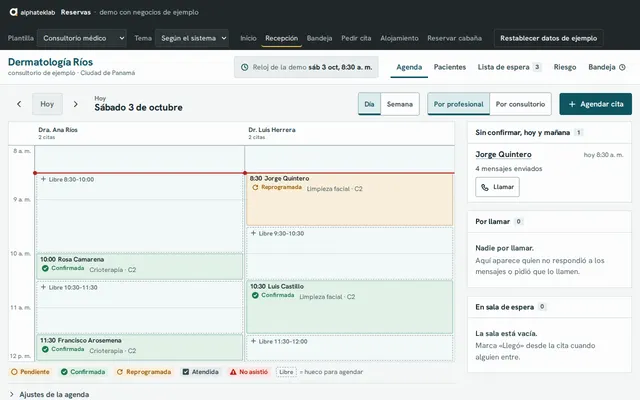640x400 pixels.
Task: Switch to Día view
Action: pos(369,104)
